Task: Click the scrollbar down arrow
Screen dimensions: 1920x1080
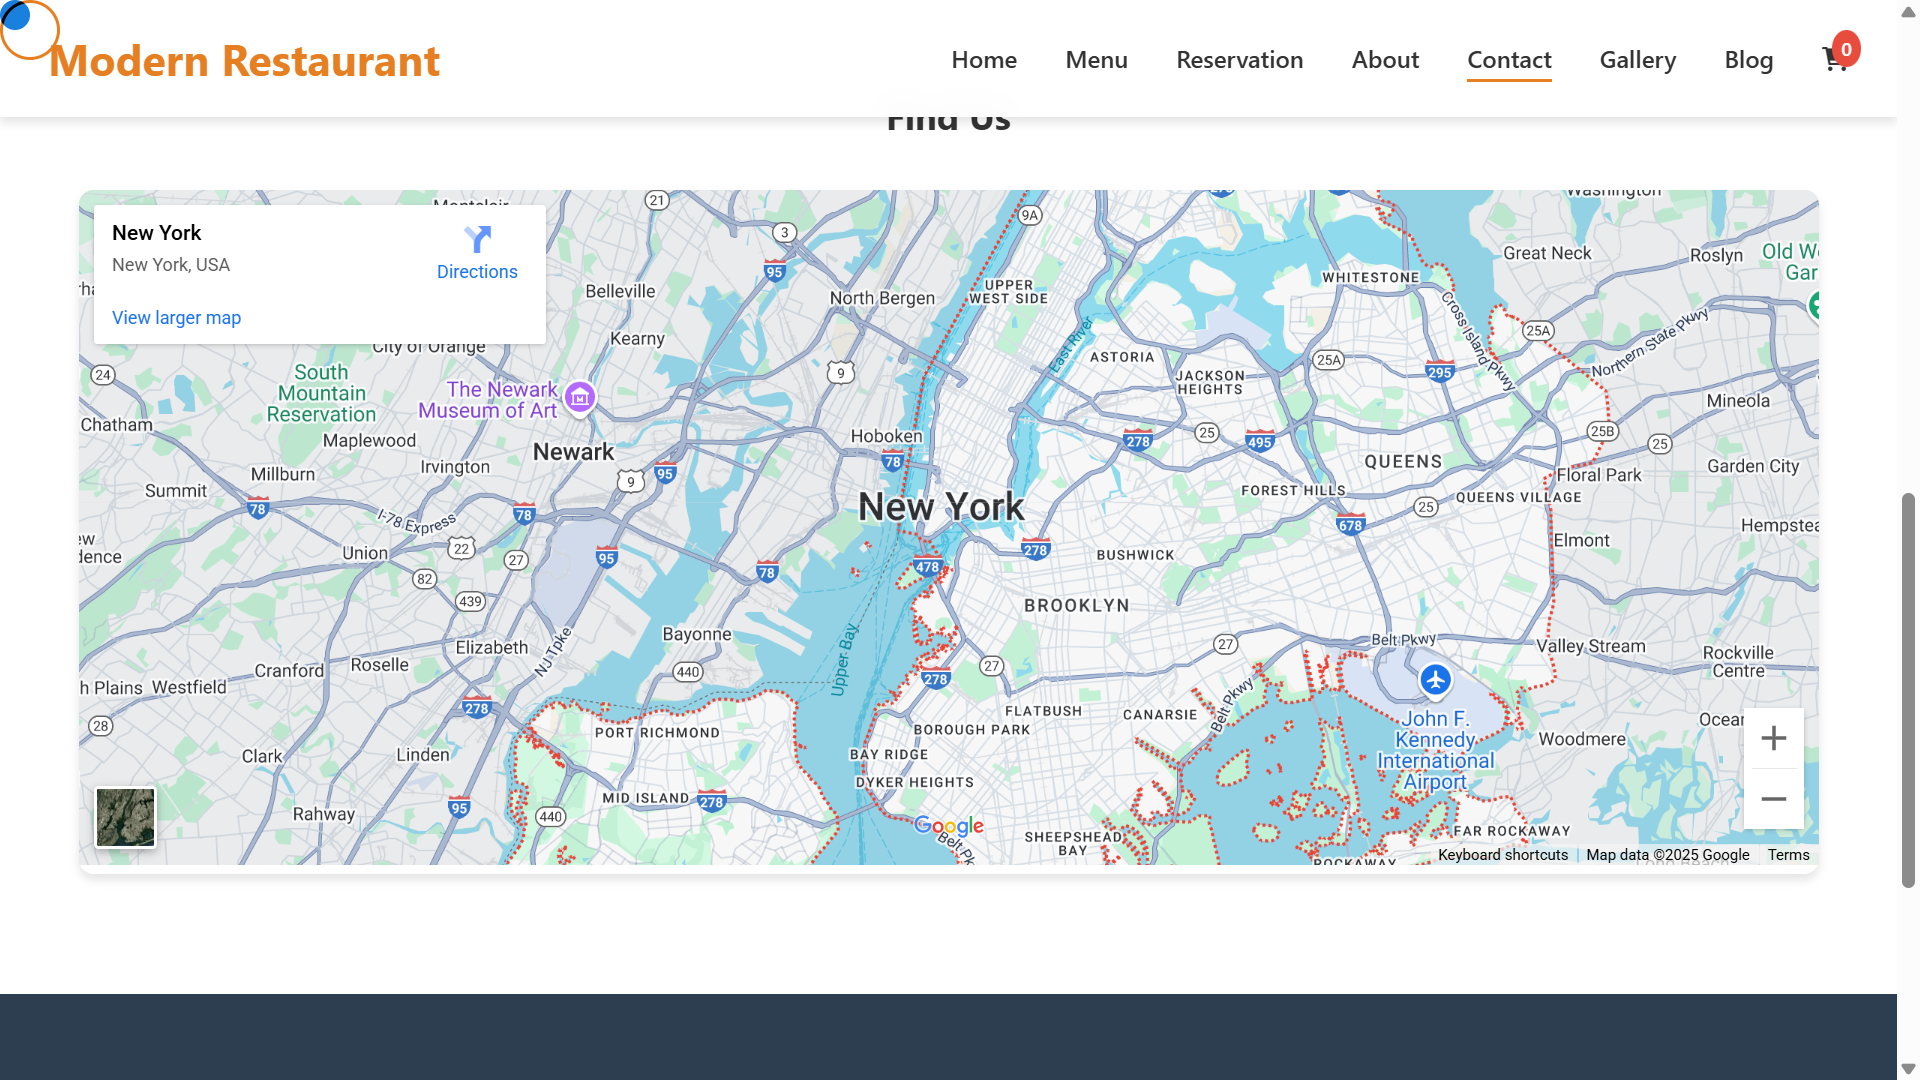Action: pos(1908,1068)
